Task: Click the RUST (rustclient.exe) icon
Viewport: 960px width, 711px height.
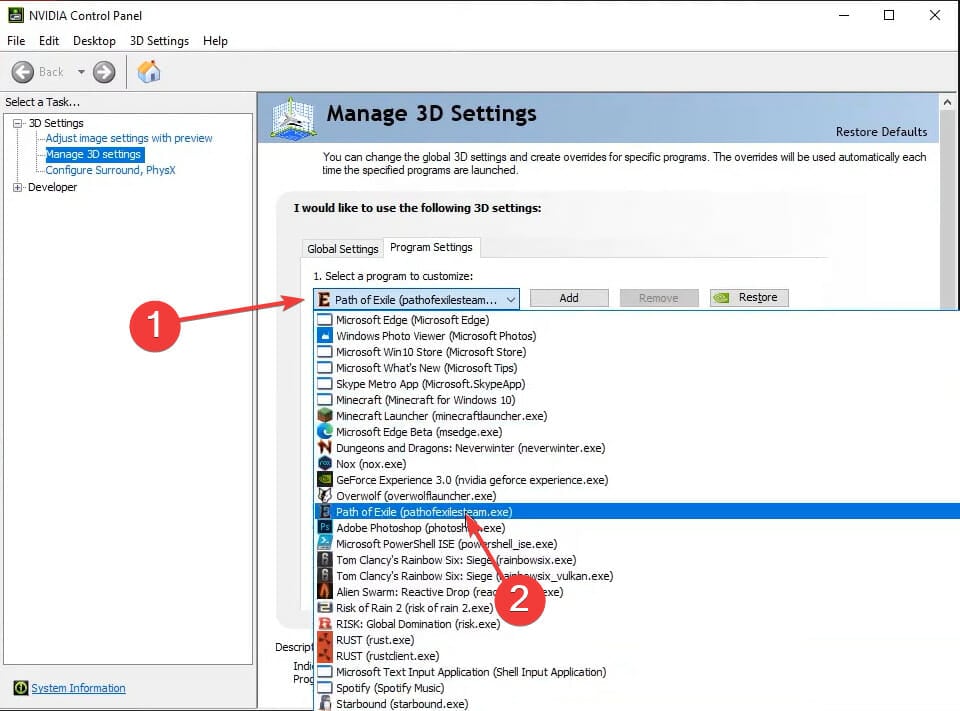Action: [x=324, y=655]
